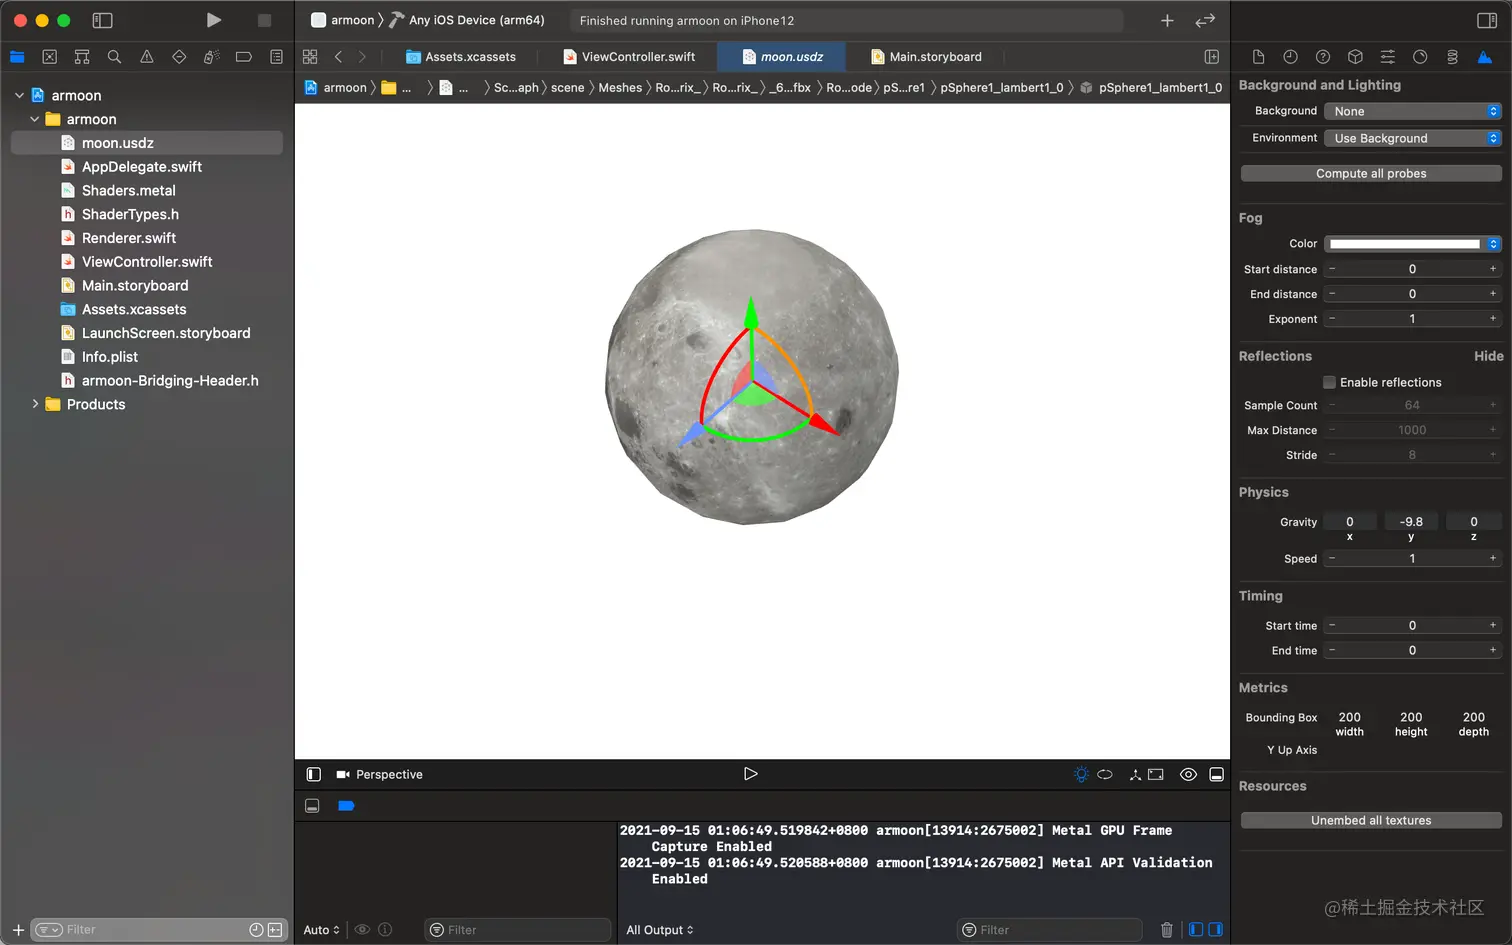Collapse the armoon folder group
The height and width of the screenshot is (945, 1512).
coord(35,119)
